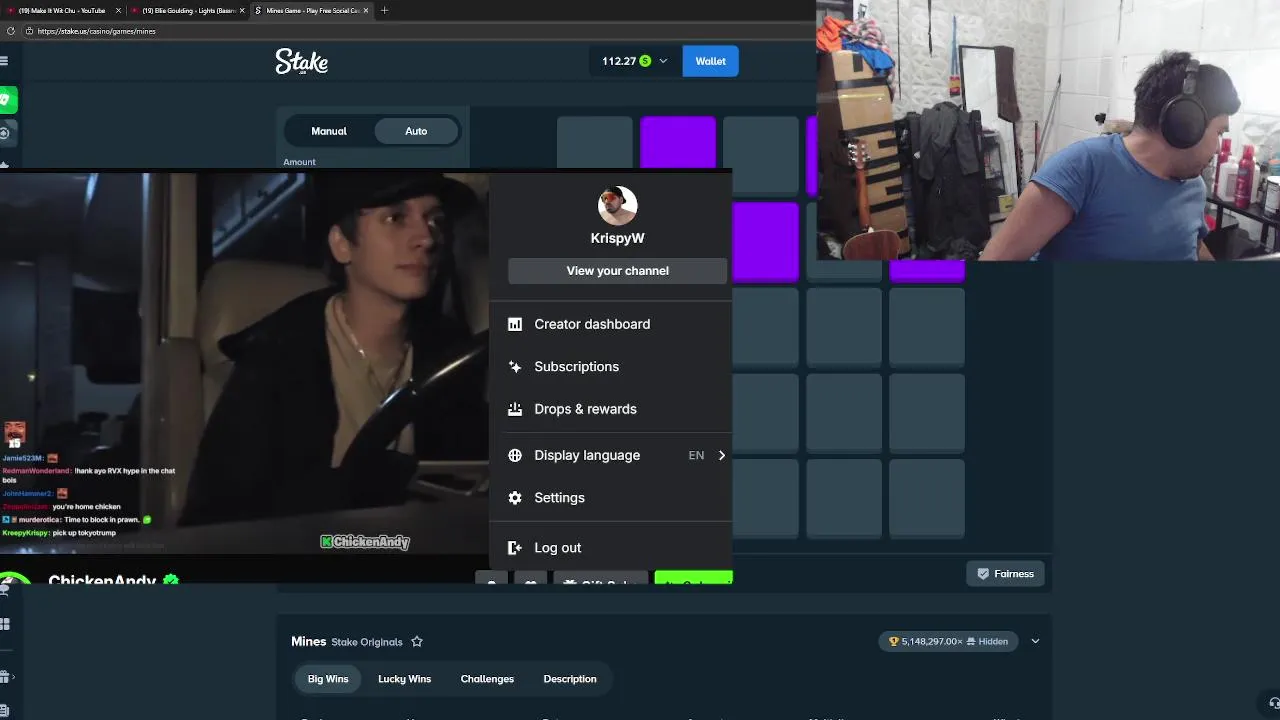Viewport: 1280px width, 720px height.
Task: Add Mines to favorites with the star icon
Action: coord(417,642)
